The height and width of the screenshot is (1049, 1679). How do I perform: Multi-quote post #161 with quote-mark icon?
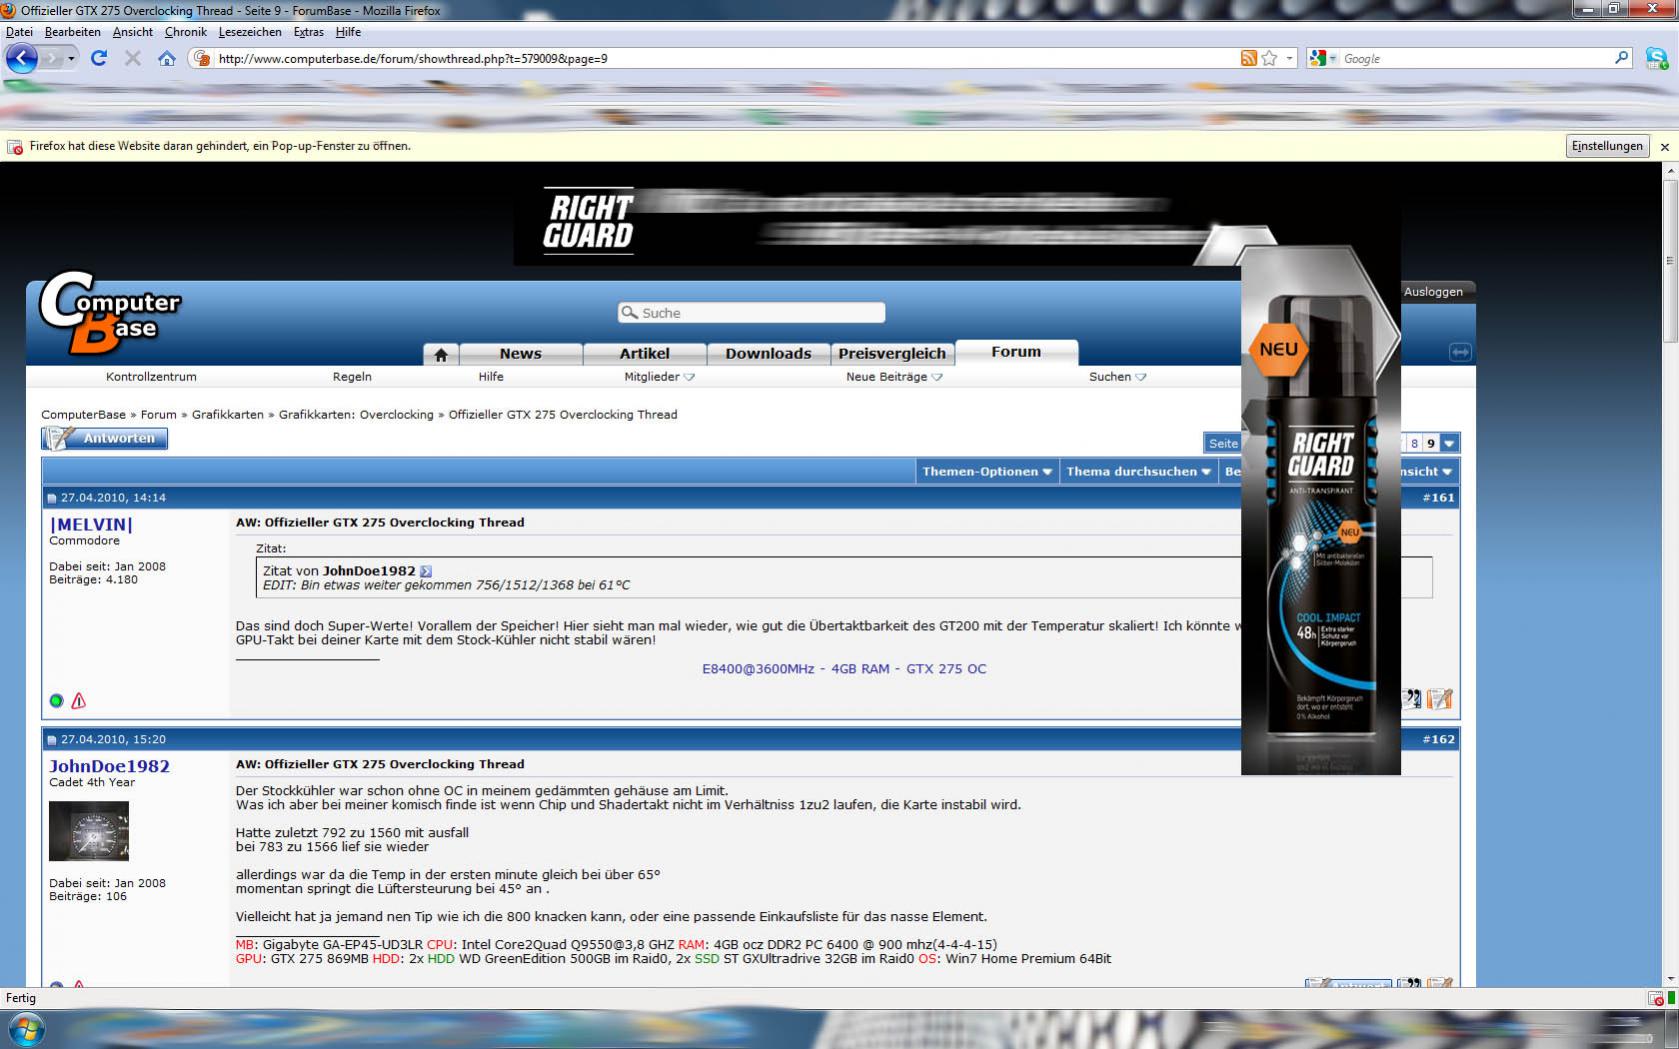1411,699
